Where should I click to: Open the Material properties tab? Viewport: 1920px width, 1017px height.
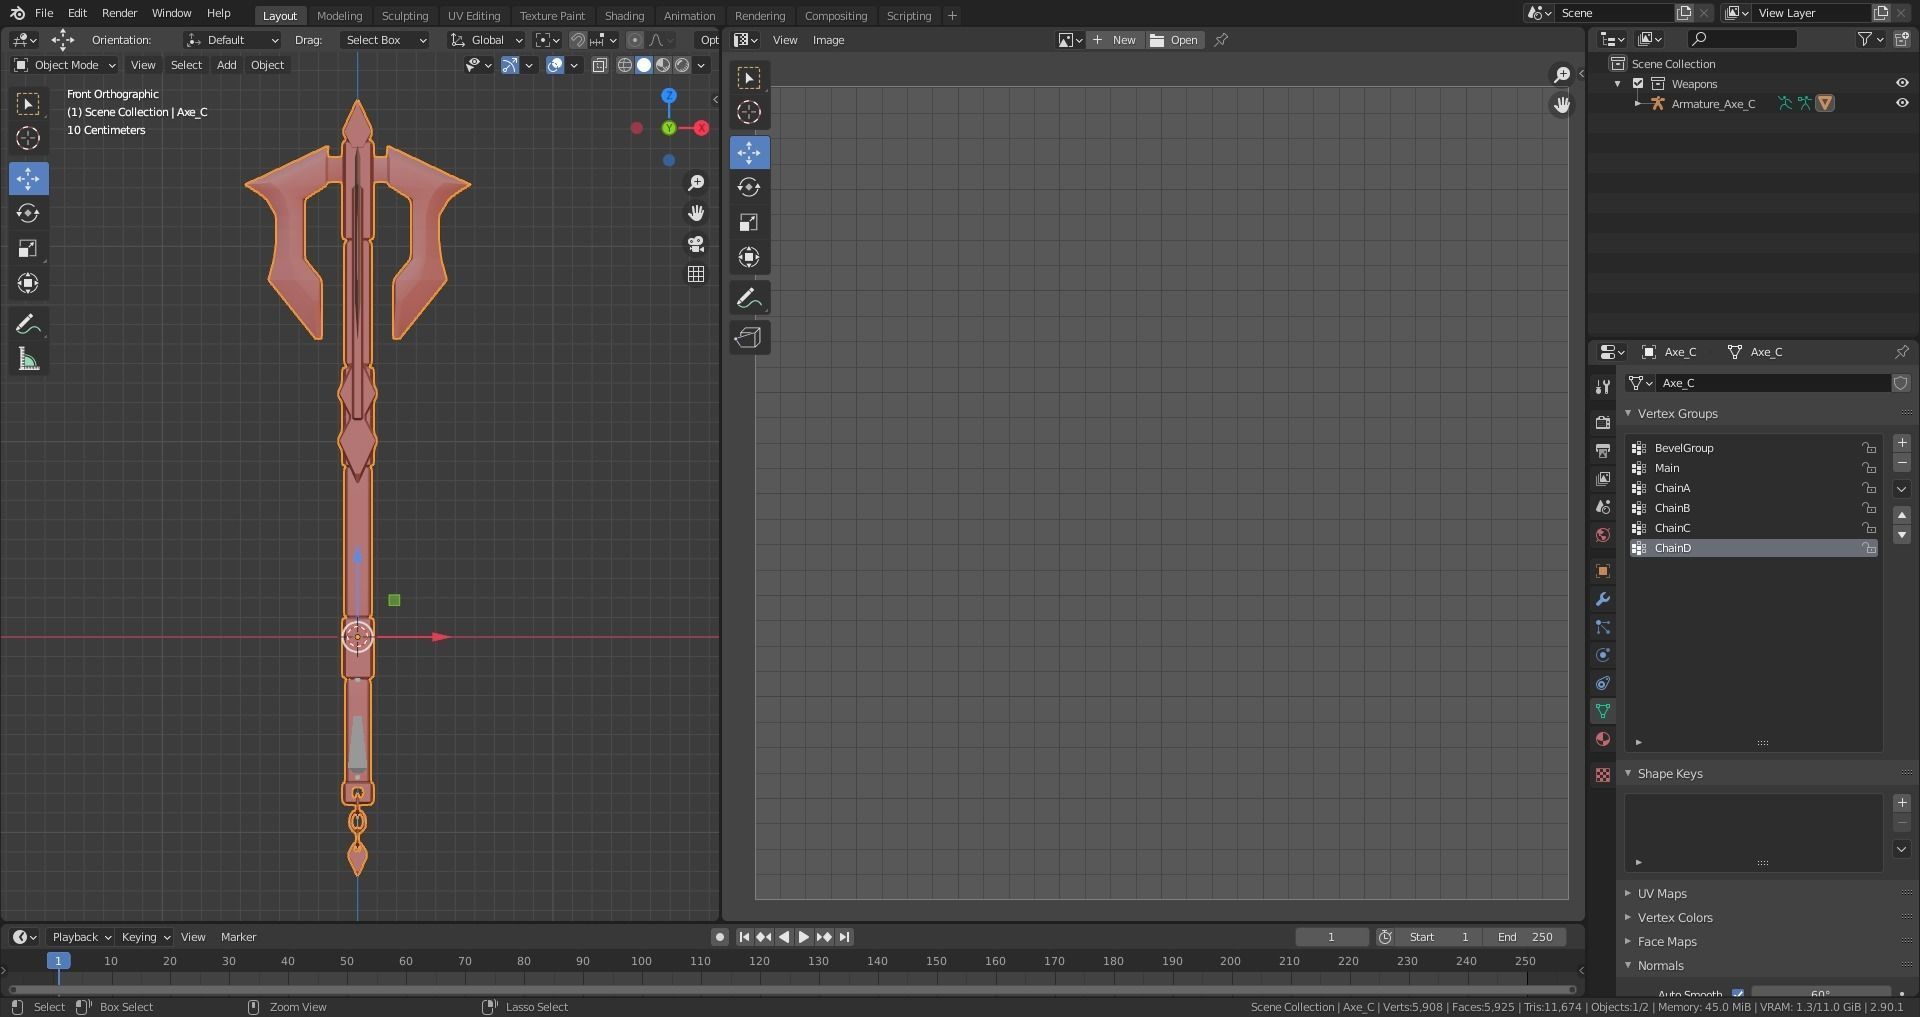[1603, 739]
